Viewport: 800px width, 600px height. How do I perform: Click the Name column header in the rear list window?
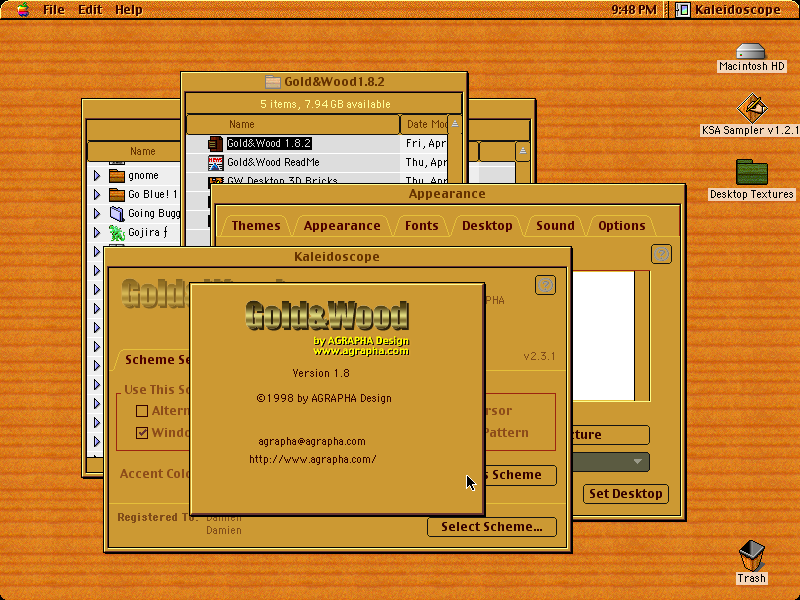(134, 151)
